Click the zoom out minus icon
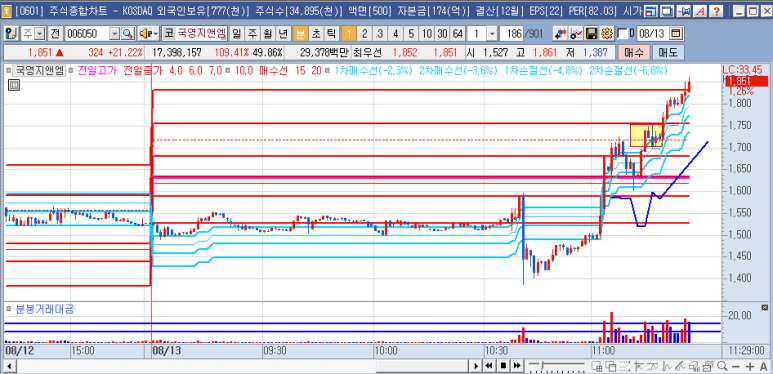The image size is (773, 374). (736, 366)
